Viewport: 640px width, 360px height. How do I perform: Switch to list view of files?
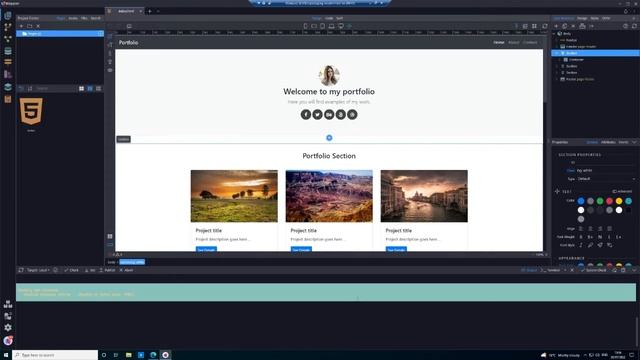coord(98,89)
